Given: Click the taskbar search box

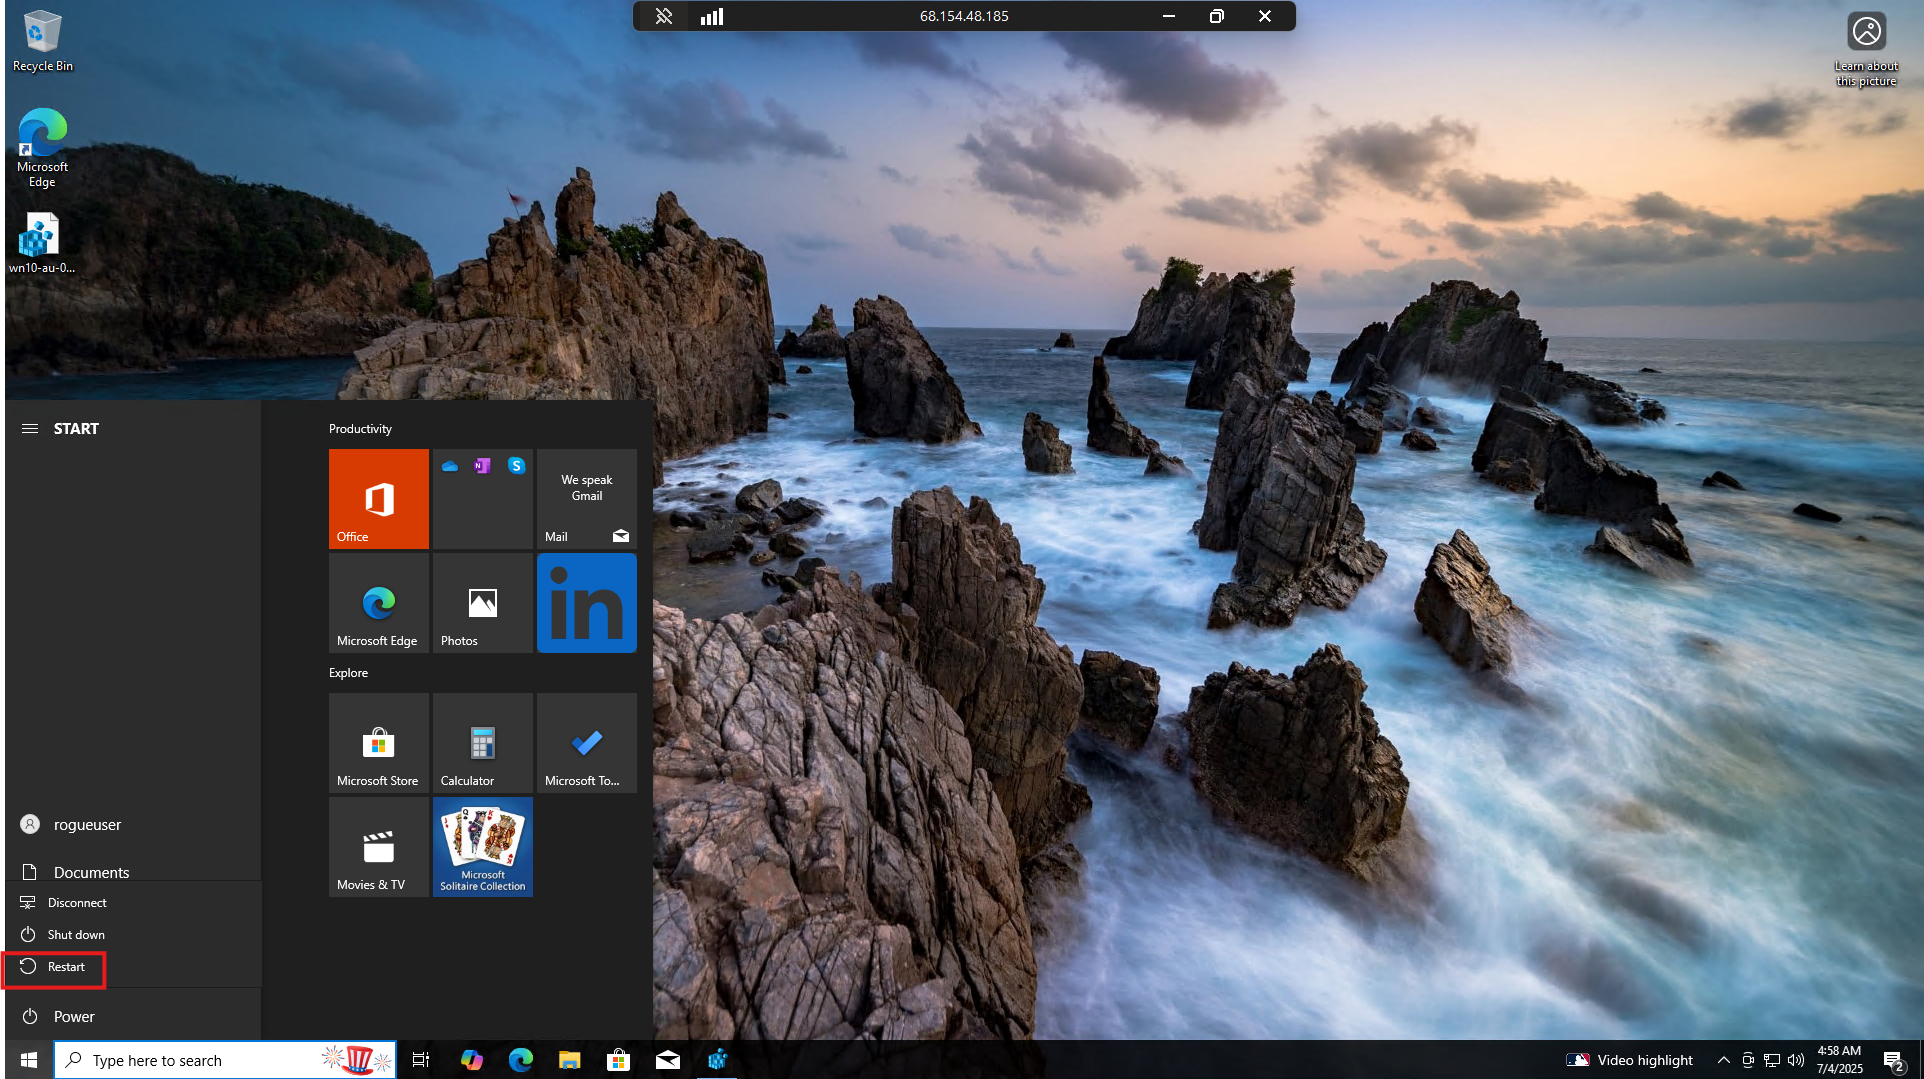Looking at the screenshot, I should [200, 1060].
